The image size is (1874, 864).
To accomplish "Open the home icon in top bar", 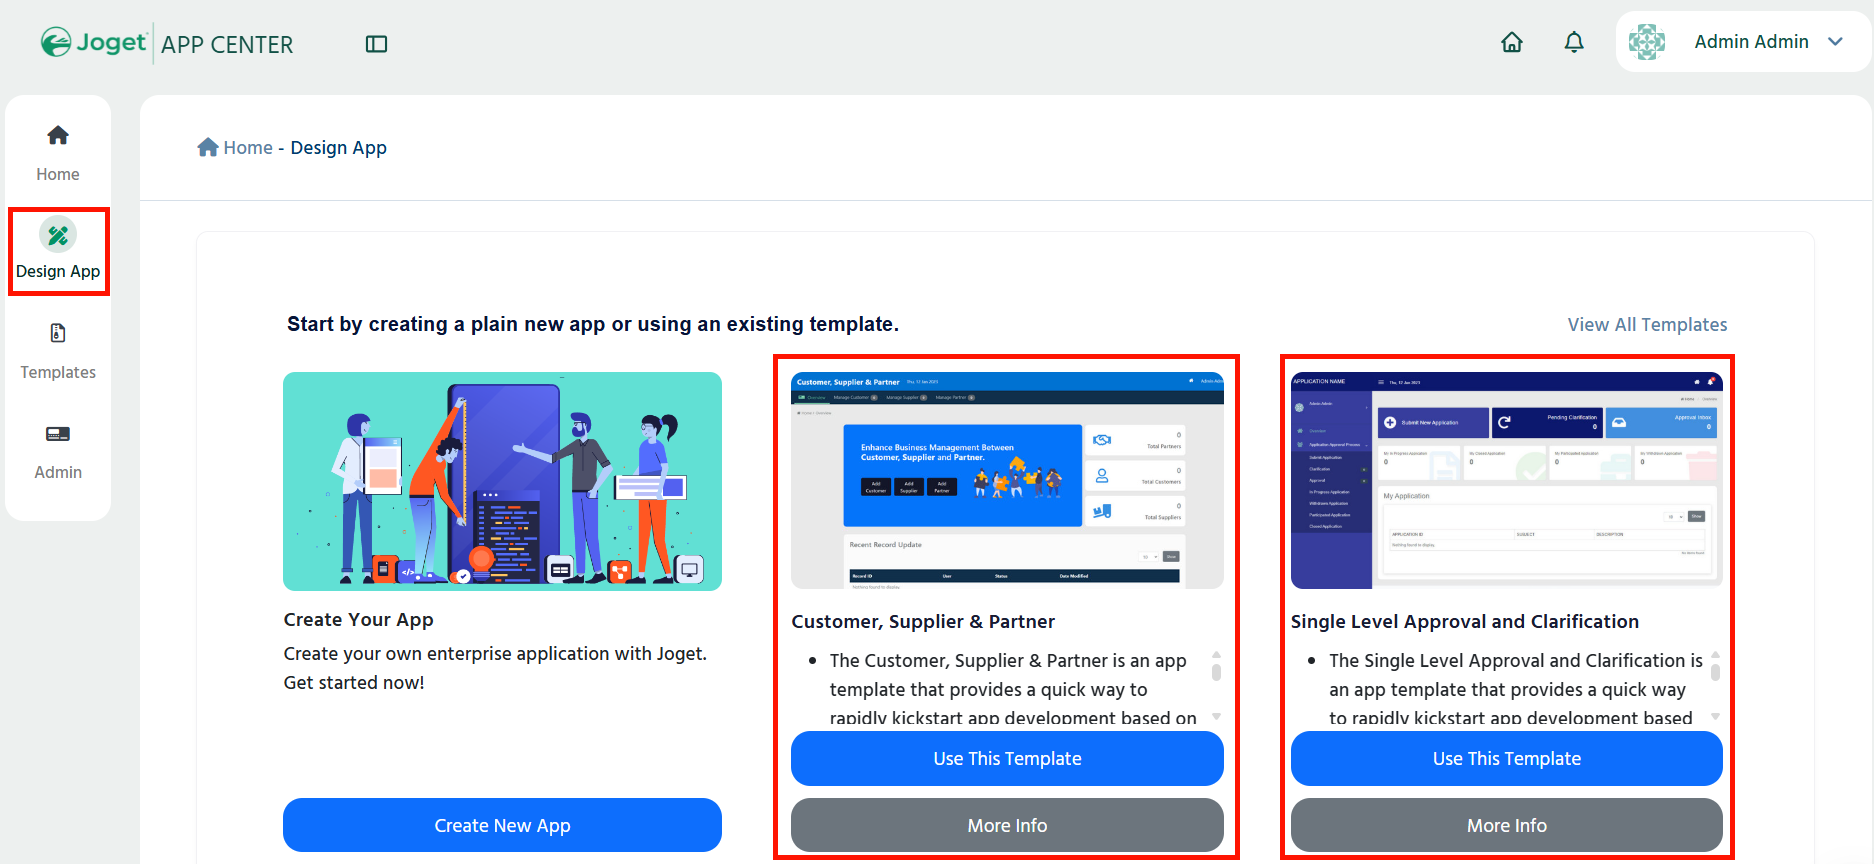I will click(1512, 42).
